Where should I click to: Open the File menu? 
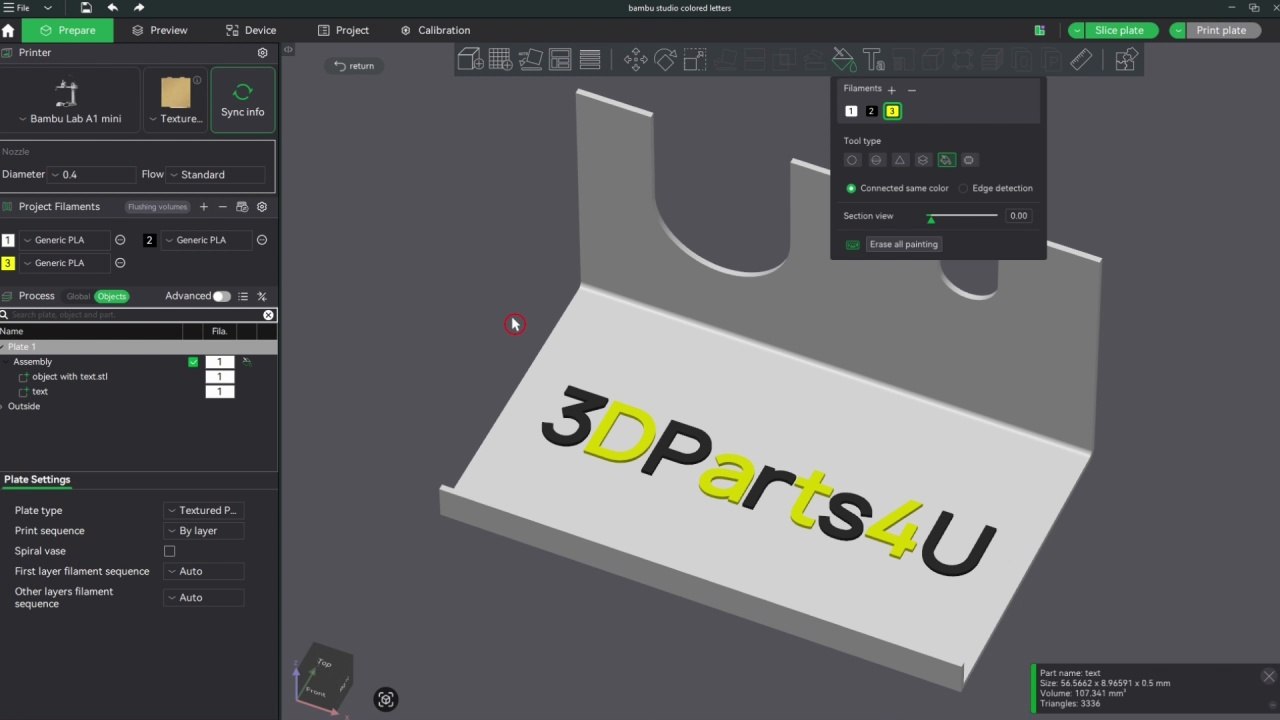tap(17, 8)
